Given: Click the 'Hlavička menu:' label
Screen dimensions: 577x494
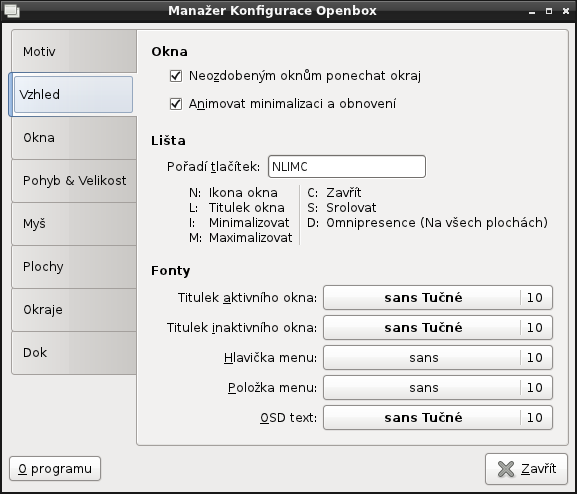Looking at the screenshot, I should pyautogui.click(x=270, y=357).
